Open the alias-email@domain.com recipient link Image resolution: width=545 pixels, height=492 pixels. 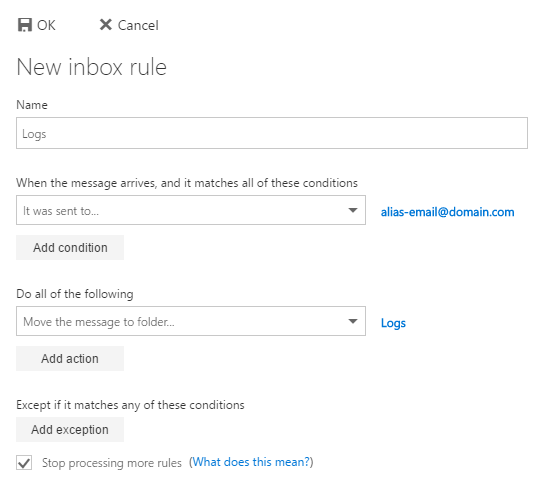tap(447, 212)
